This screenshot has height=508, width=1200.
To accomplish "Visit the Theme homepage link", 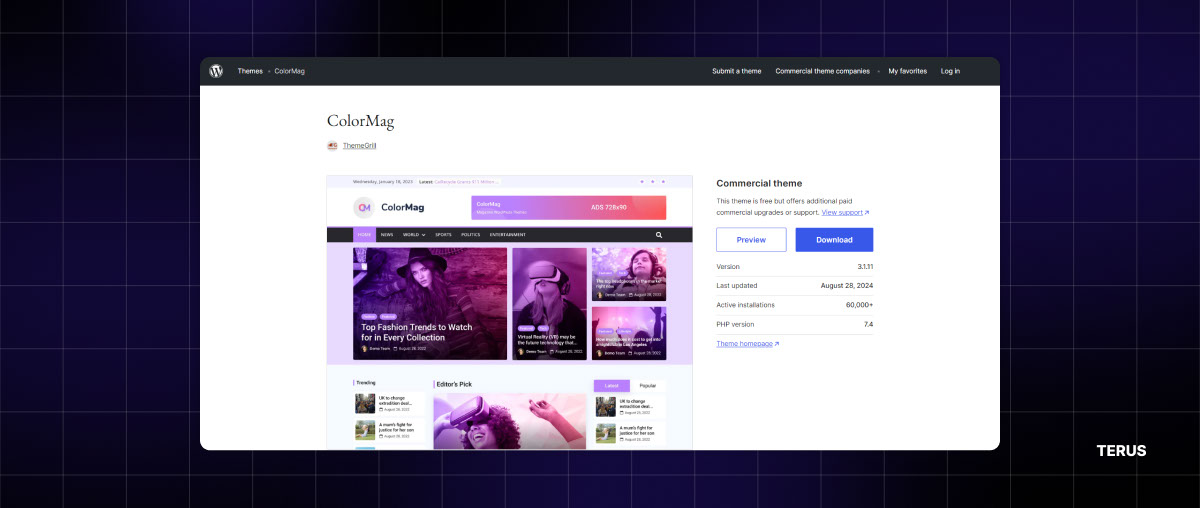I will pyautogui.click(x=747, y=344).
